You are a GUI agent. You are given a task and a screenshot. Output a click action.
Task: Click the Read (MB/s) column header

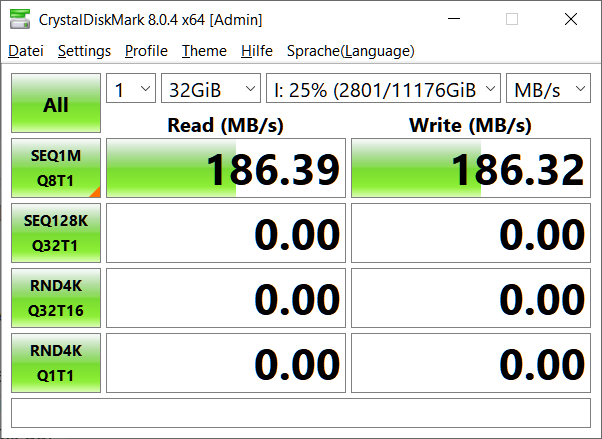click(226, 125)
